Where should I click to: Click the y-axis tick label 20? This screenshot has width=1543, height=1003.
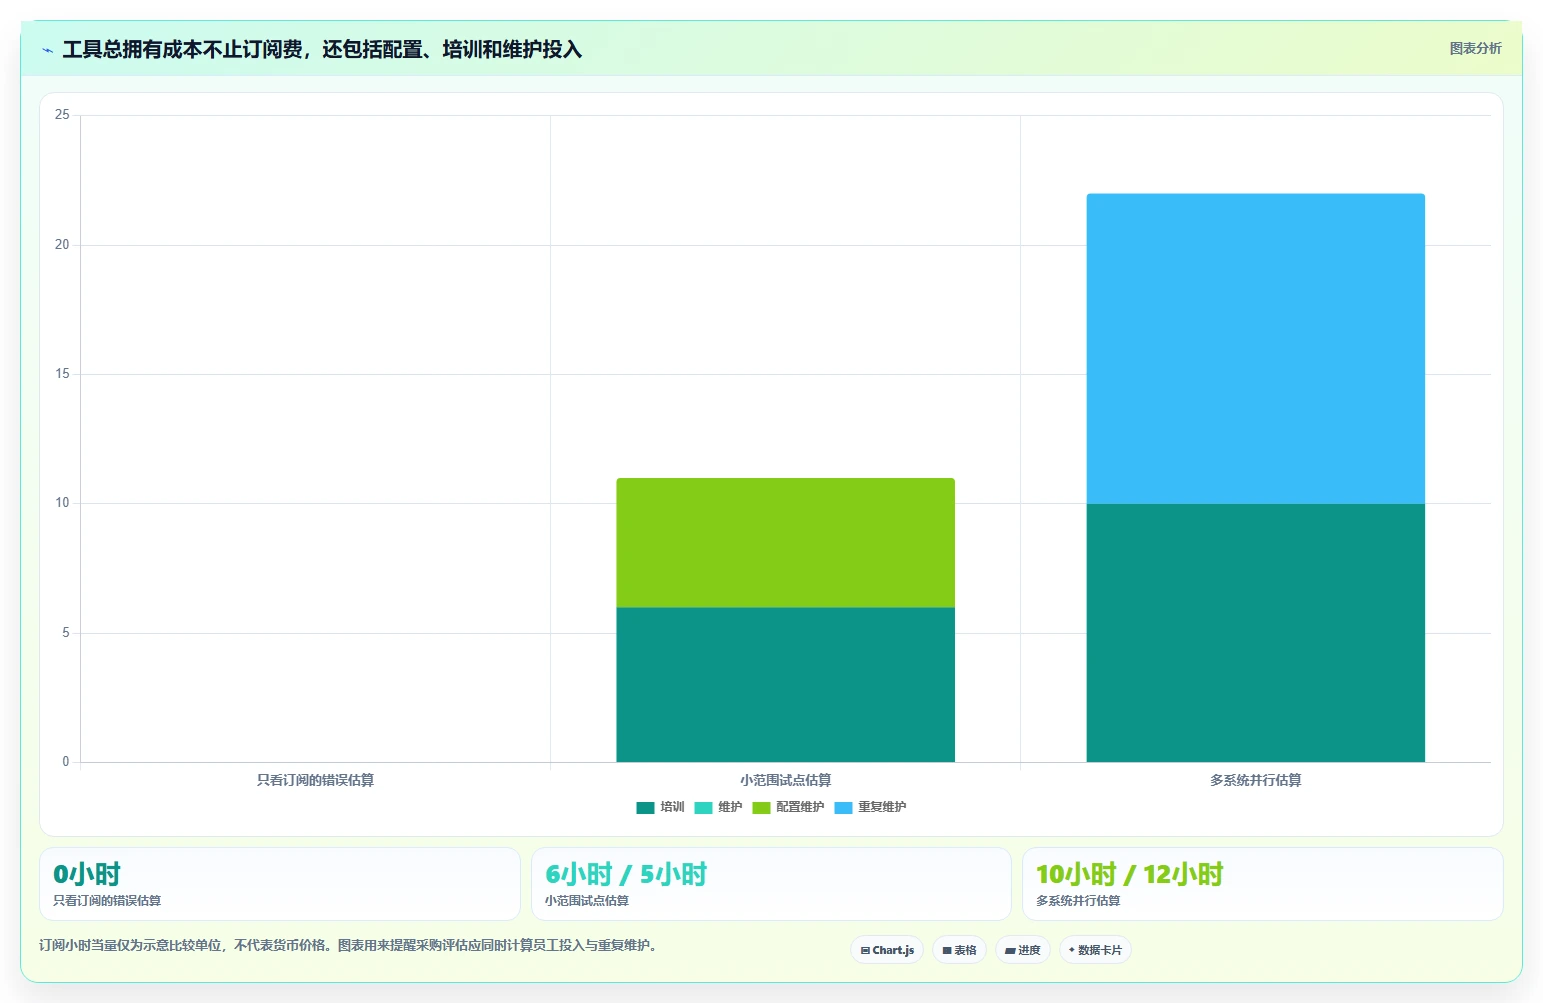(62, 245)
